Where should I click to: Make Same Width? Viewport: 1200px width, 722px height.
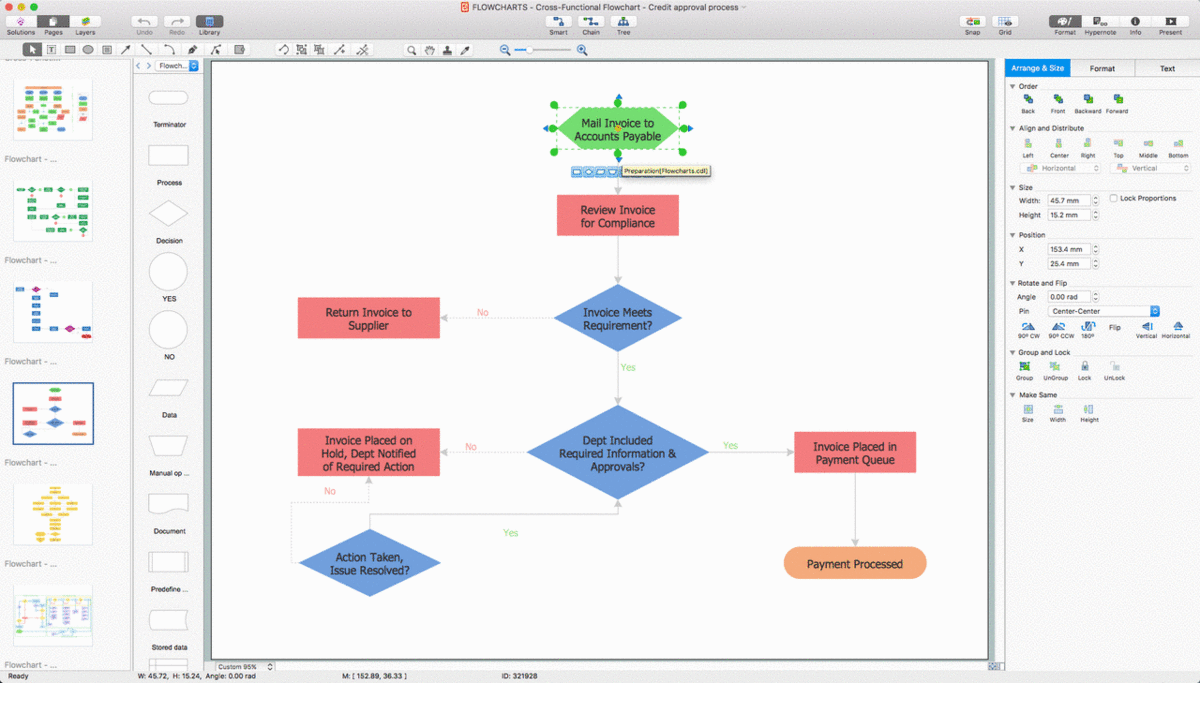1058,410
